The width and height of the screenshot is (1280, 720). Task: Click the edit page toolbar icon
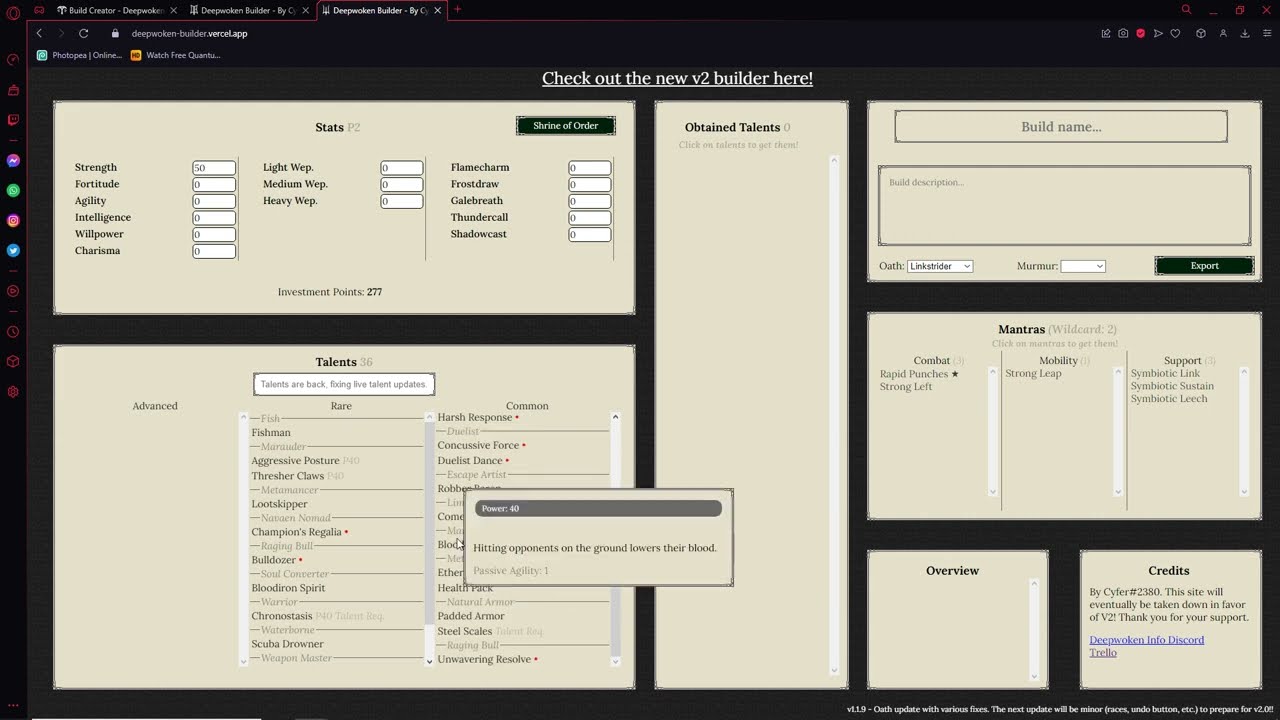(1105, 33)
